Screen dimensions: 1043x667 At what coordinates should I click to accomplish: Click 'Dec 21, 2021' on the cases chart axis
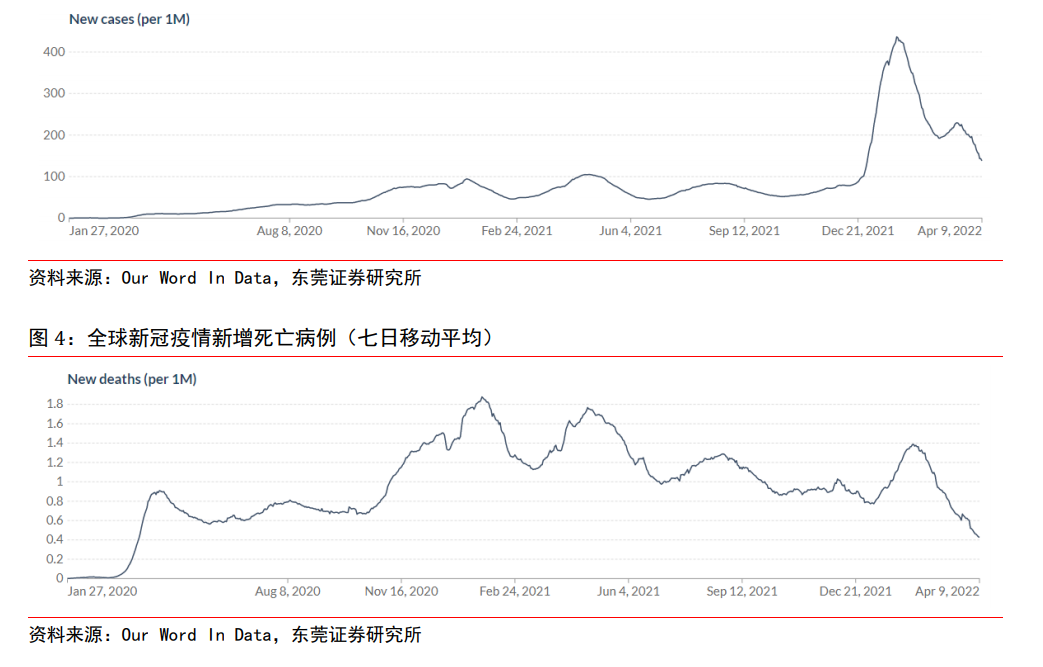(x=857, y=231)
